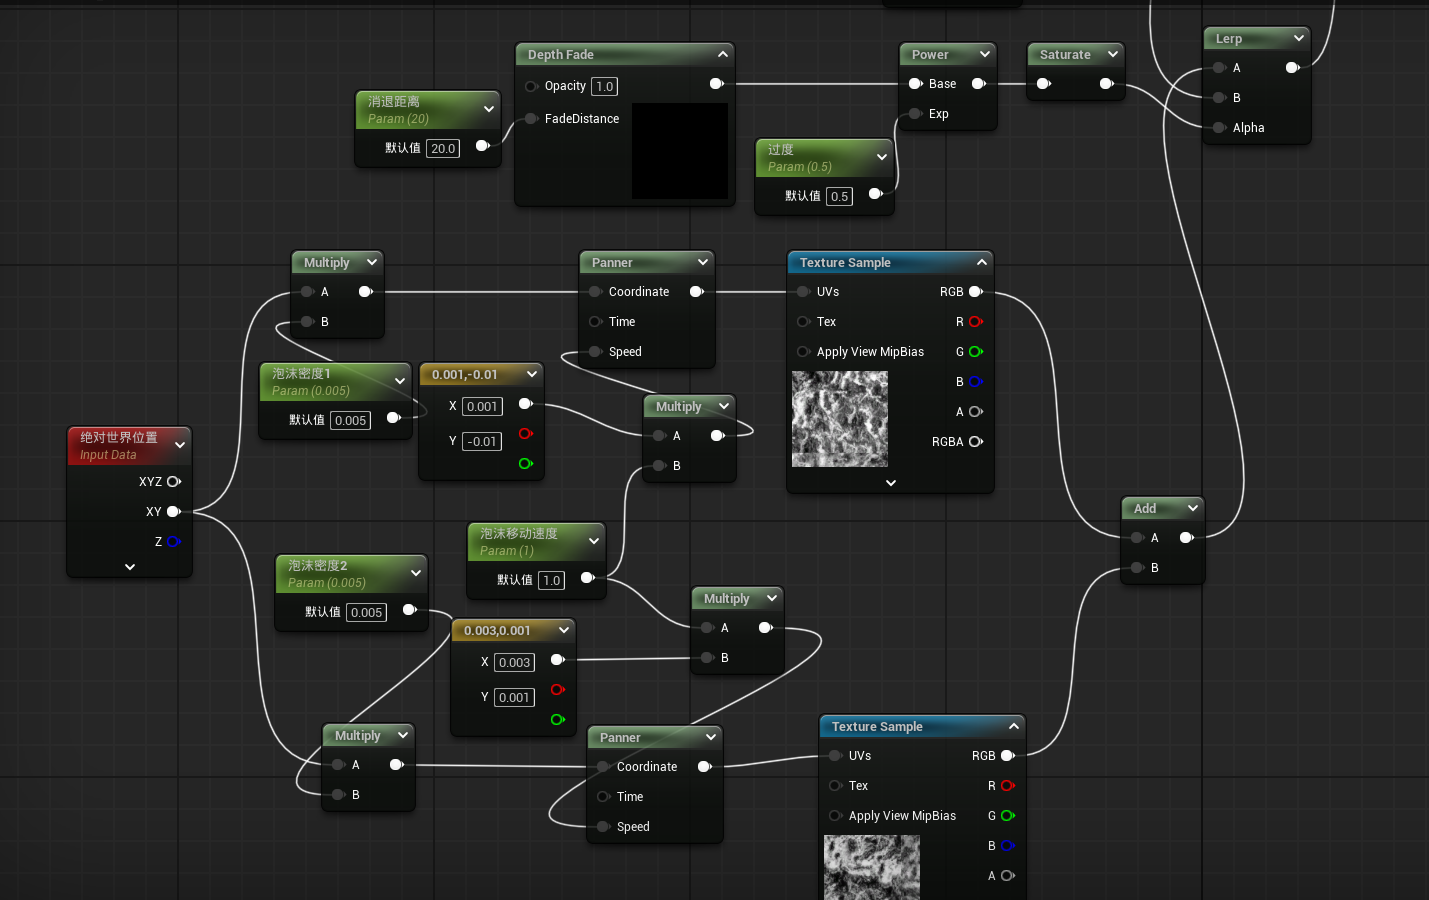Expand the Power node using its chevron
The width and height of the screenshot is (1429, 900).
coord(985,54)
